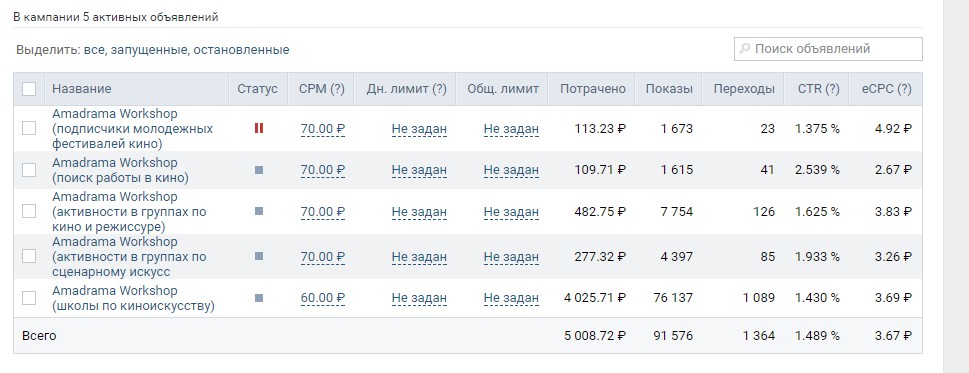Toggle the select-all checkbox in header
The image size is (969, 373).
[x=29, y=89]
